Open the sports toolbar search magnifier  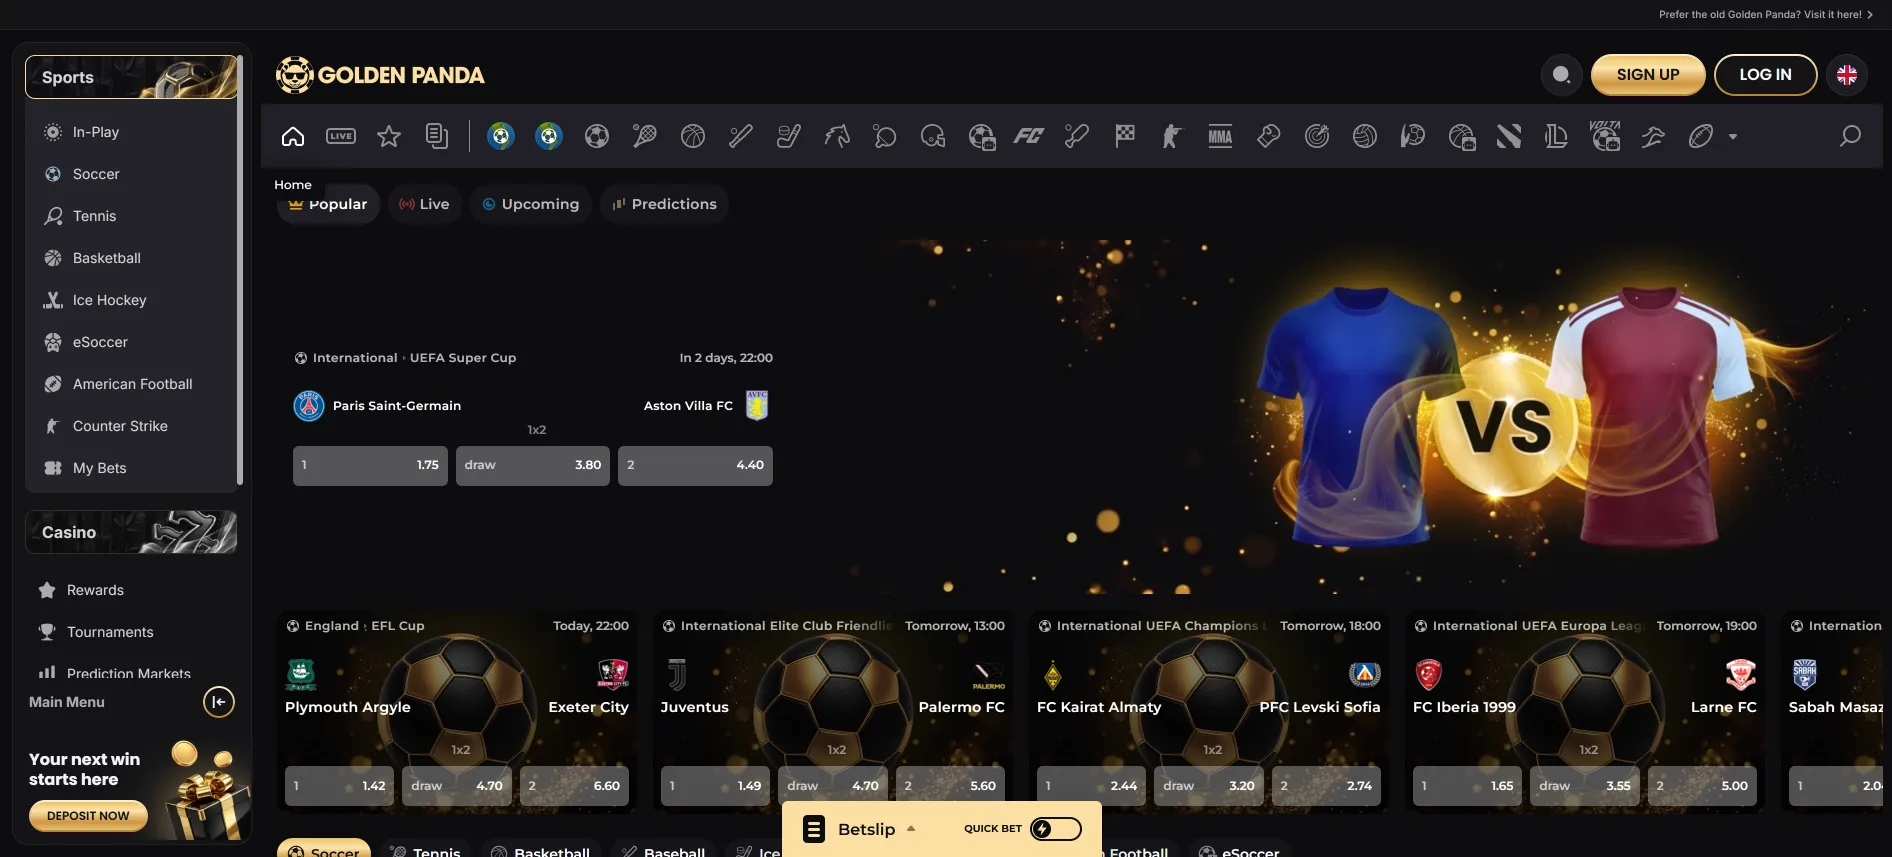click(x=1850, y=136)
